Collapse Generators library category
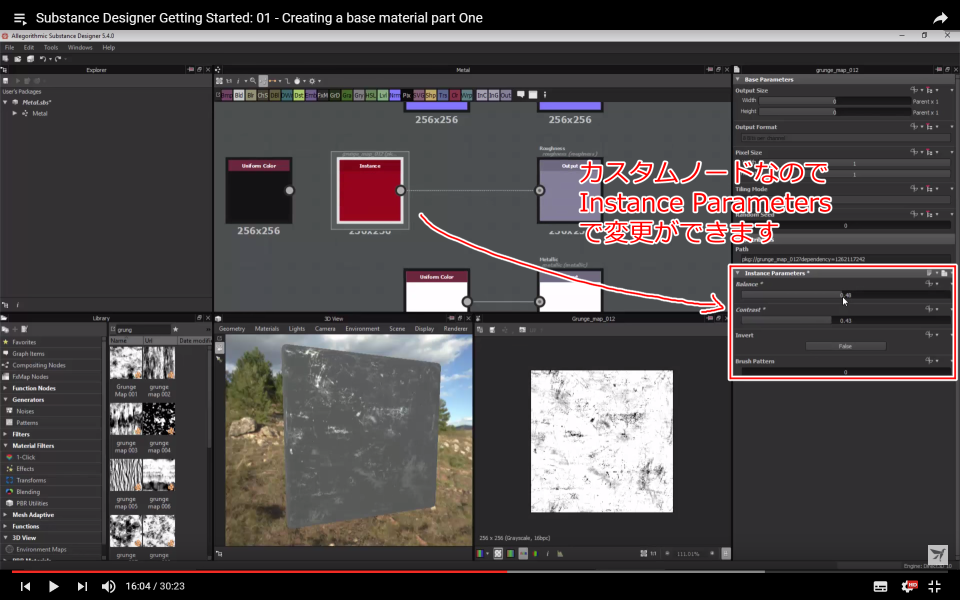Screen dimensions: 960x600 (x=6, y=400)
